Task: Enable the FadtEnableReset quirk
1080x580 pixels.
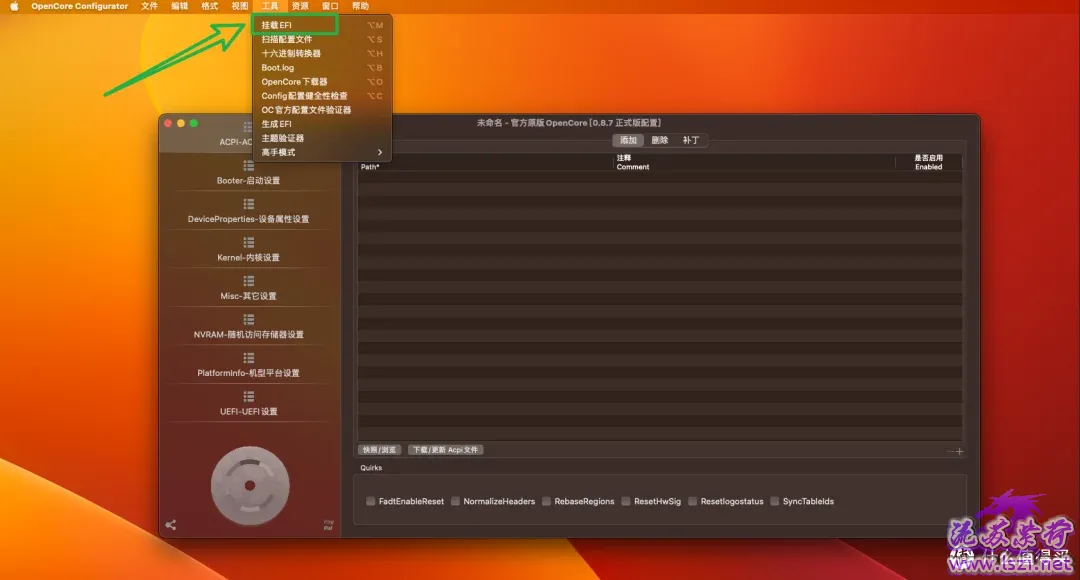Action: tap(371, 501)
